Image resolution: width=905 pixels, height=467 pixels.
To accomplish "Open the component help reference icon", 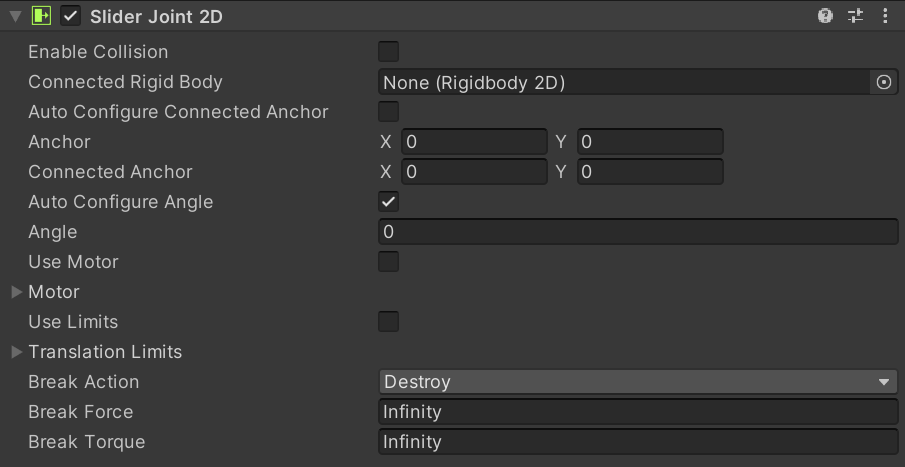I will pyautogui.click(x=825, y=16).
